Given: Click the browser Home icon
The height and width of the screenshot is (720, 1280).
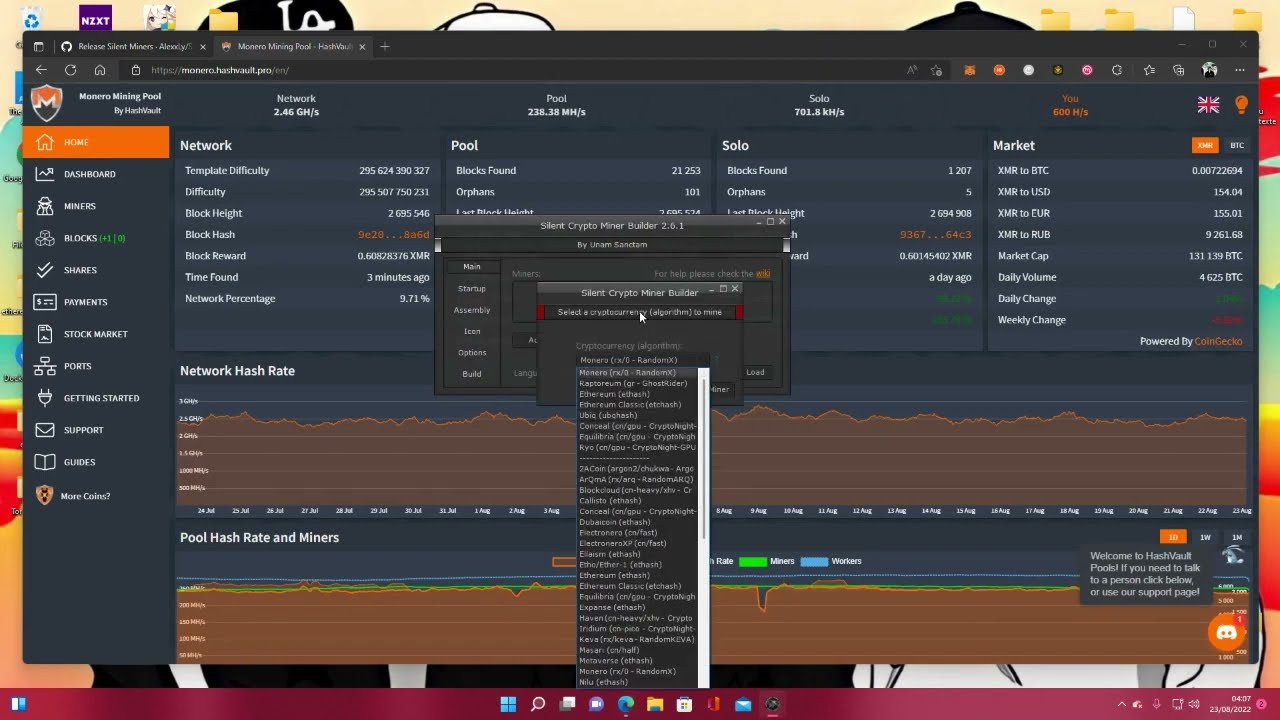Looking at the screenshot, I should click(x=100, y=70).
